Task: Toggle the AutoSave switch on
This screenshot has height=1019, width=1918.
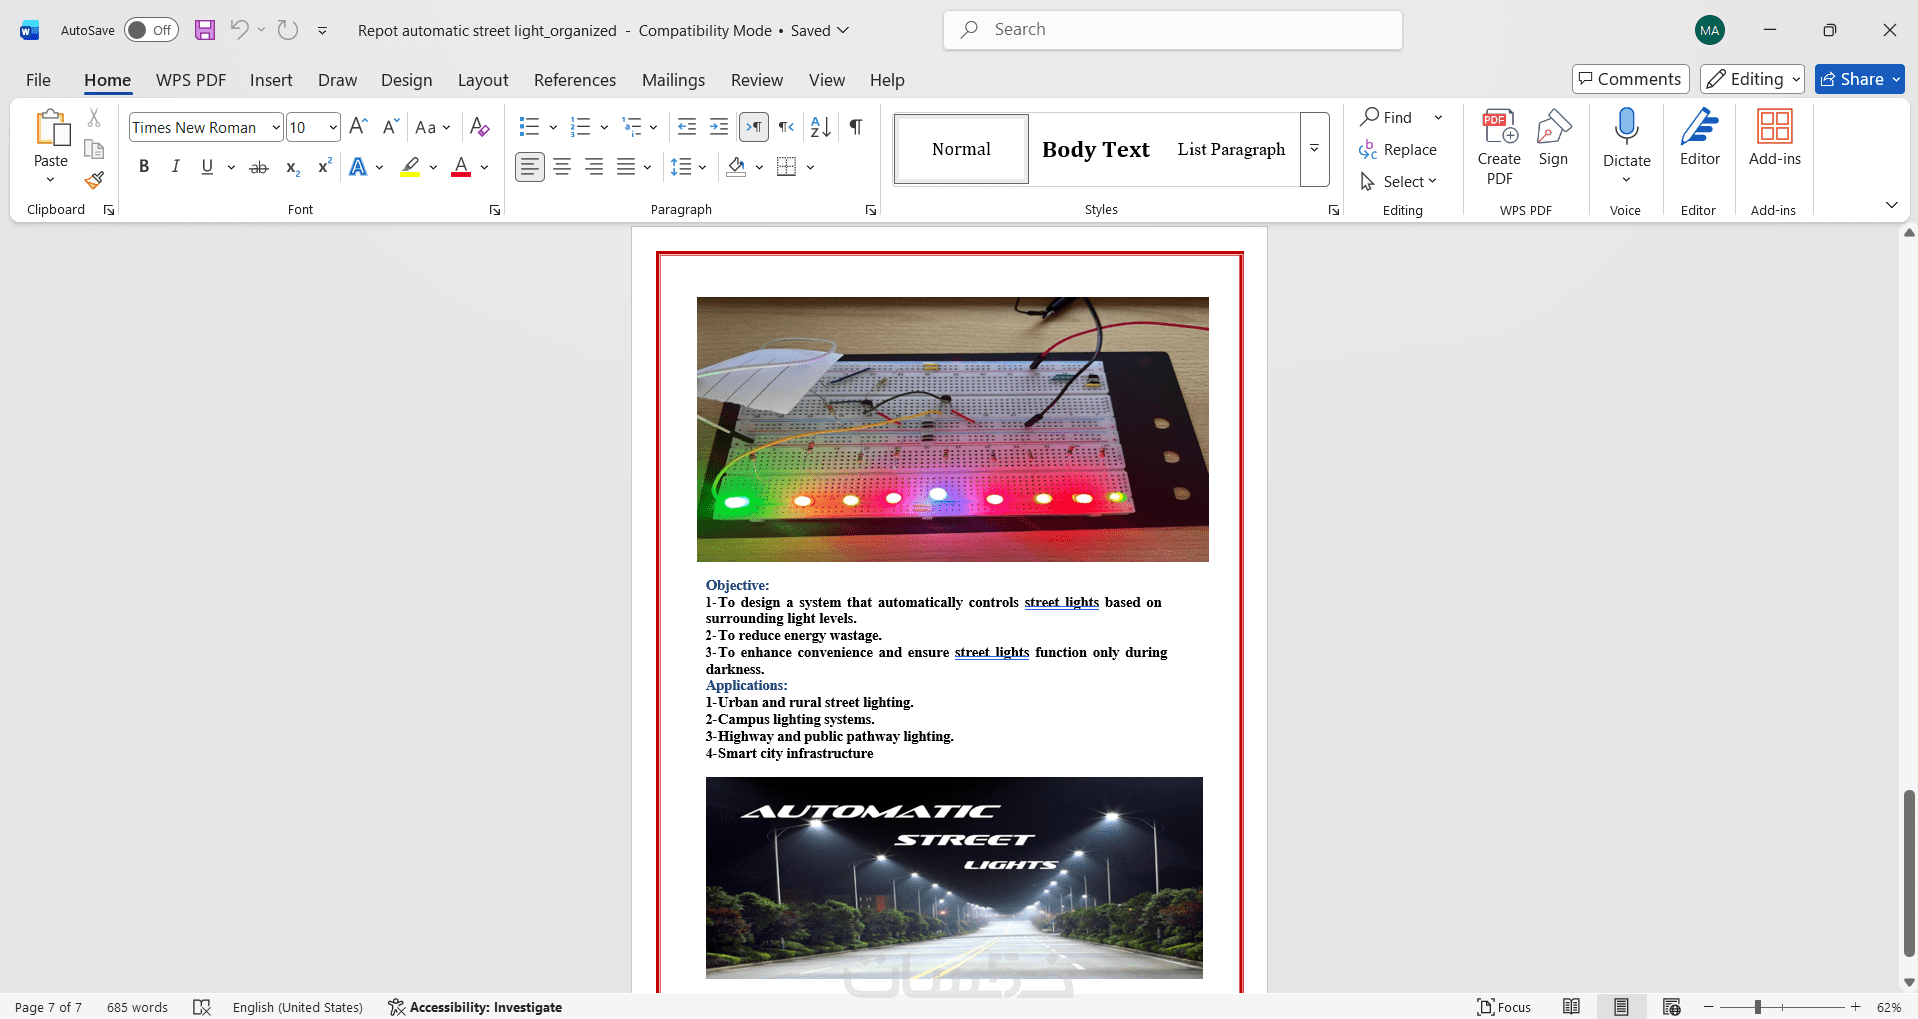Action: (151, 30)
